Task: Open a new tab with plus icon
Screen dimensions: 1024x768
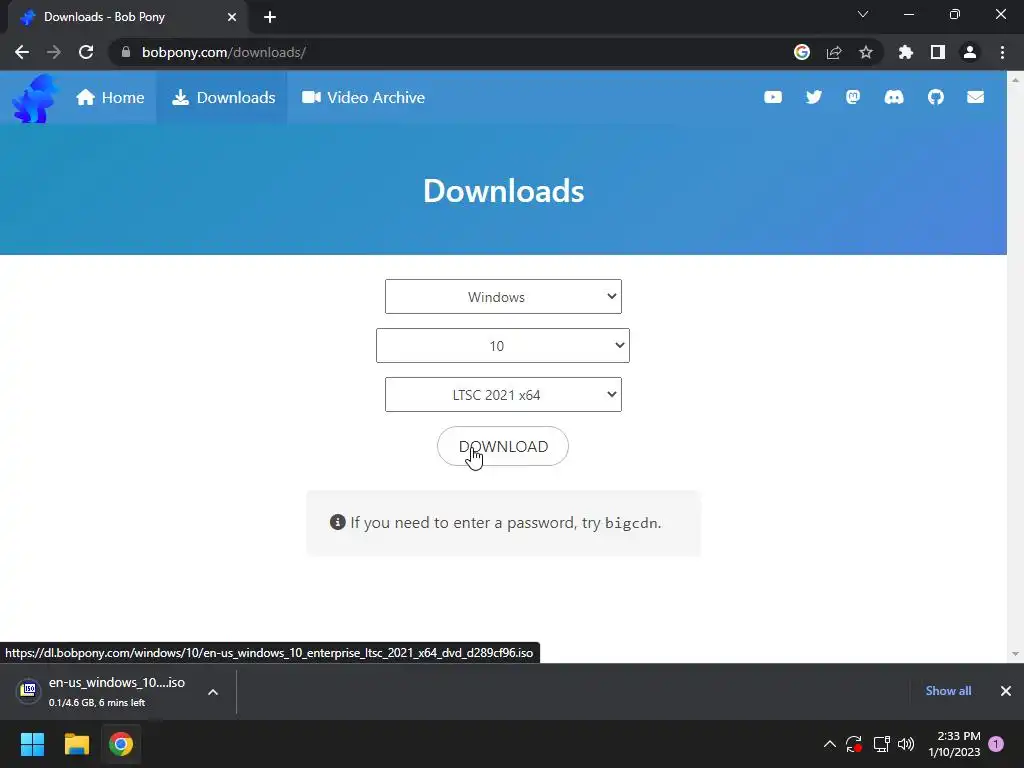Action: pos(270,17)
